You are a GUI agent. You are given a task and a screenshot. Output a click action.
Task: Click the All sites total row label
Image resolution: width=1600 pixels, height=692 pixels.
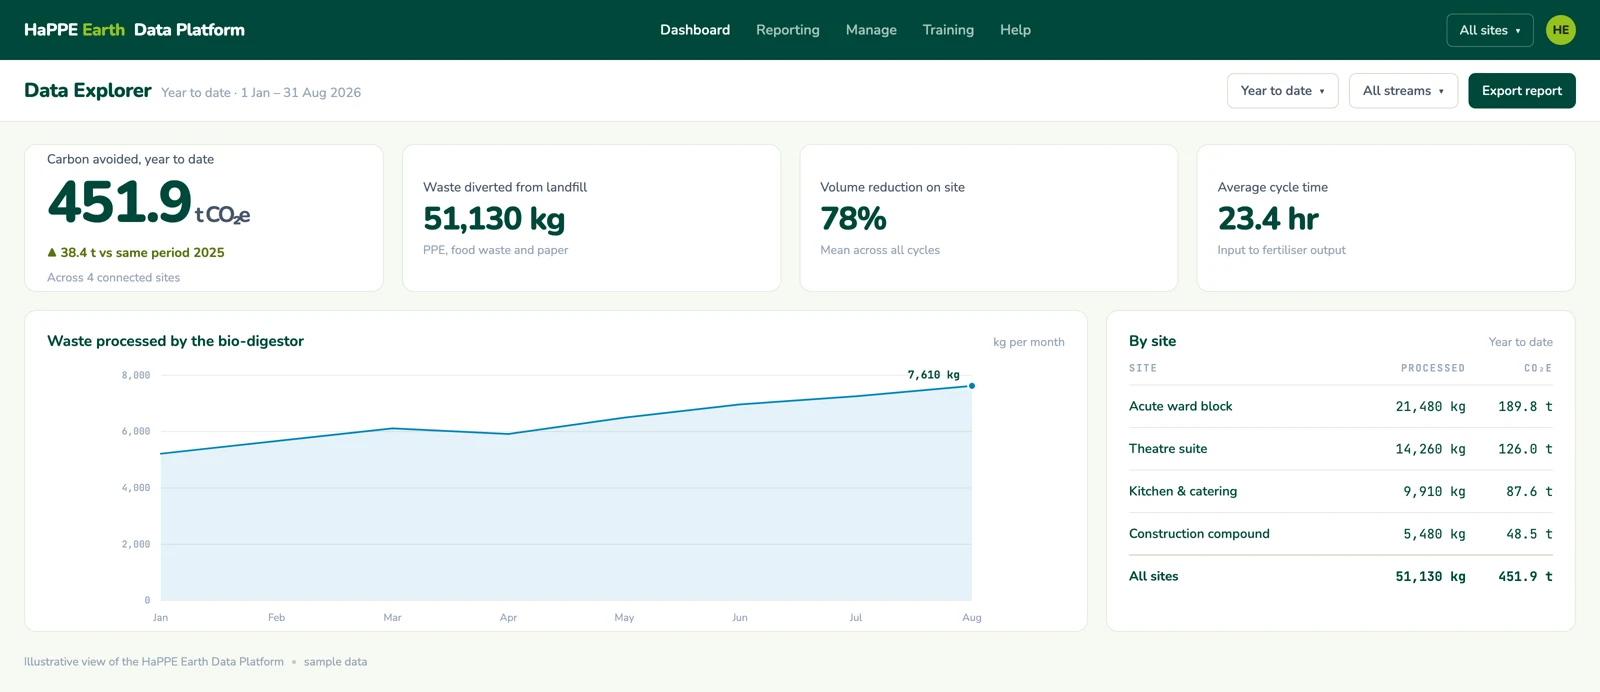(x=1153, y=576)
